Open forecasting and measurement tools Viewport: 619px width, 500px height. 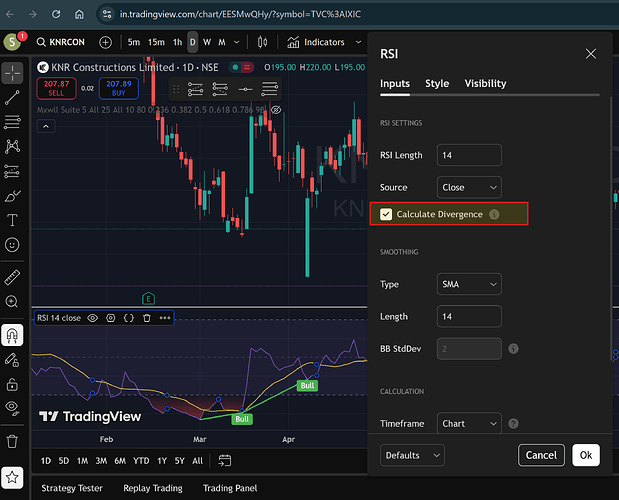[12, 171]
